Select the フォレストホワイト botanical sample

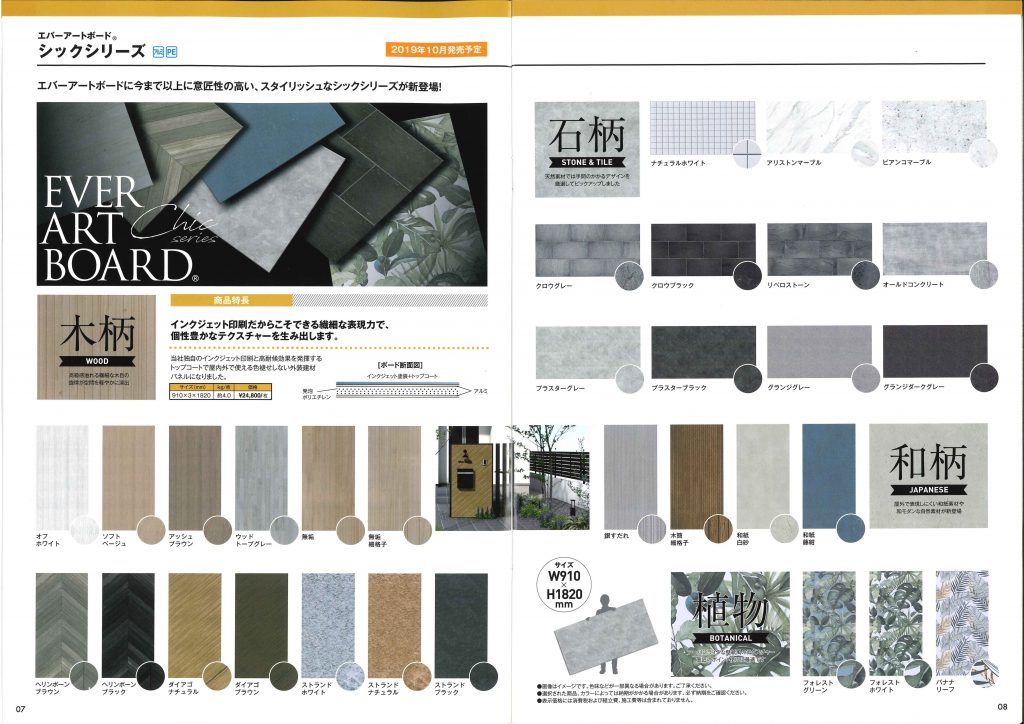895,623
